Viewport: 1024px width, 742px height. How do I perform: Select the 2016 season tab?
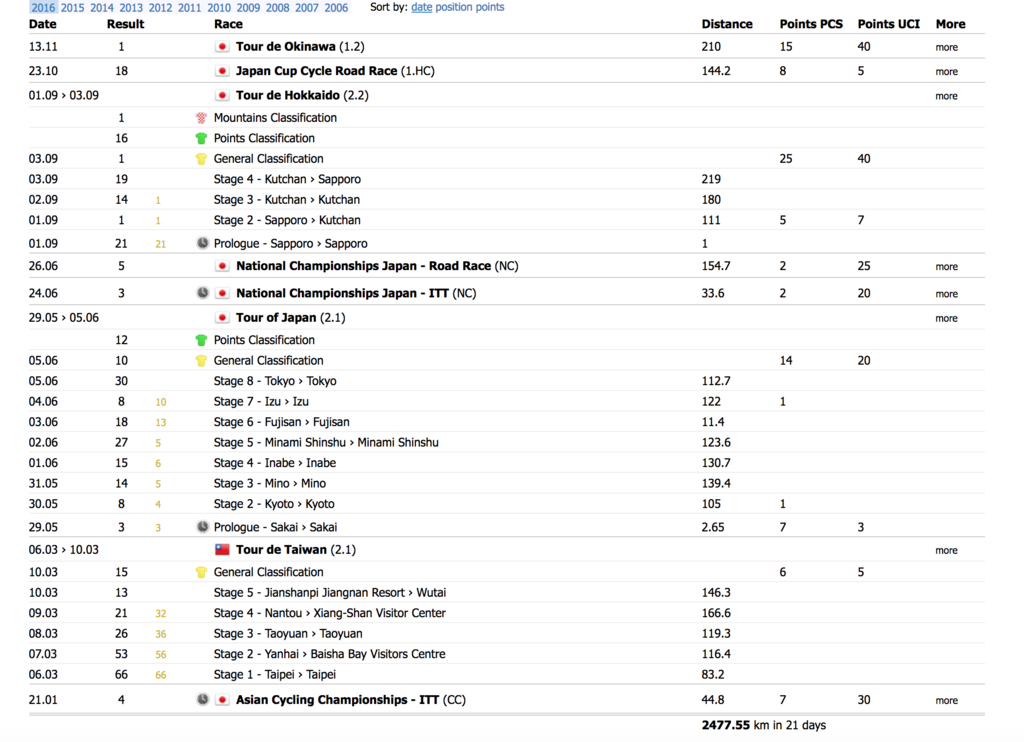click(43, 7)
